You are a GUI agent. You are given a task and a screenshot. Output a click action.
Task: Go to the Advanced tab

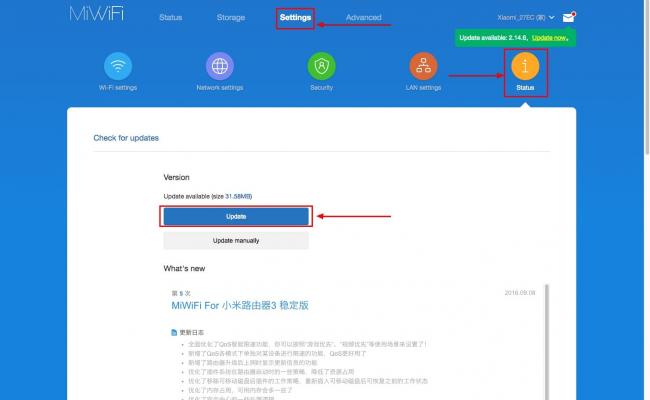coord(363,18)
